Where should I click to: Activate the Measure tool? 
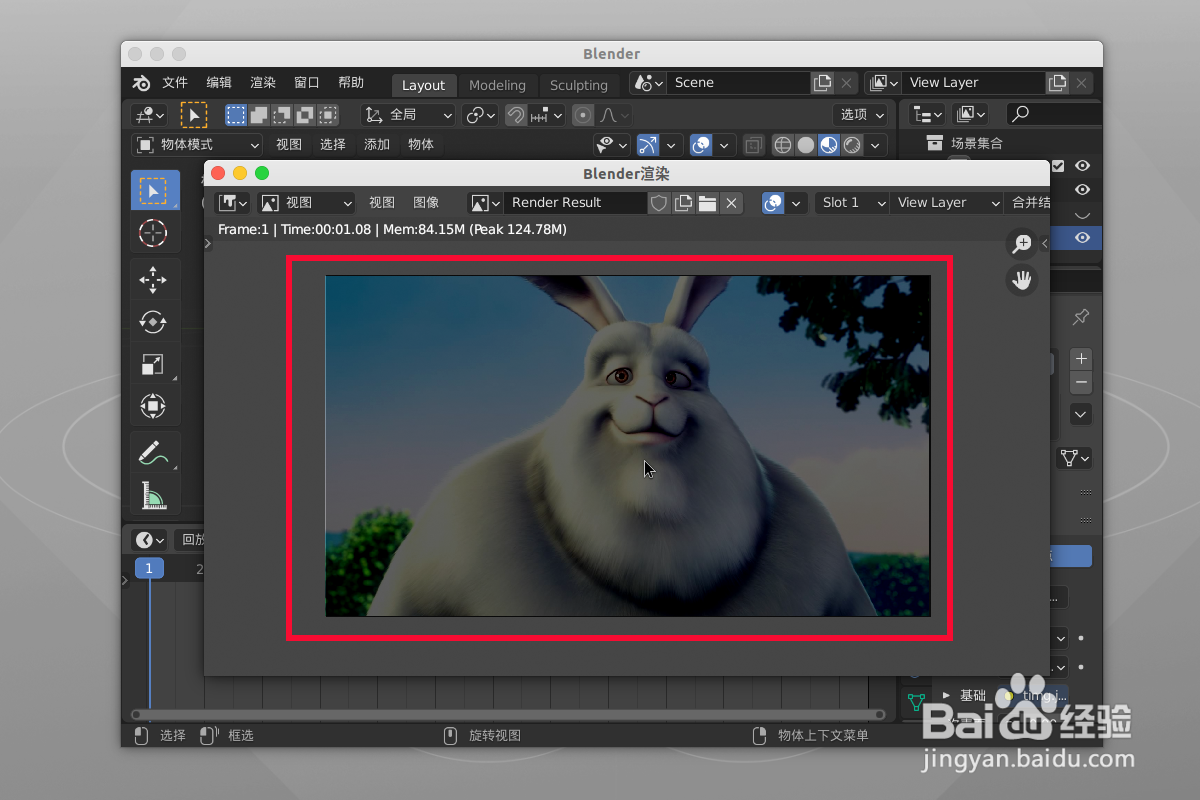155,494
